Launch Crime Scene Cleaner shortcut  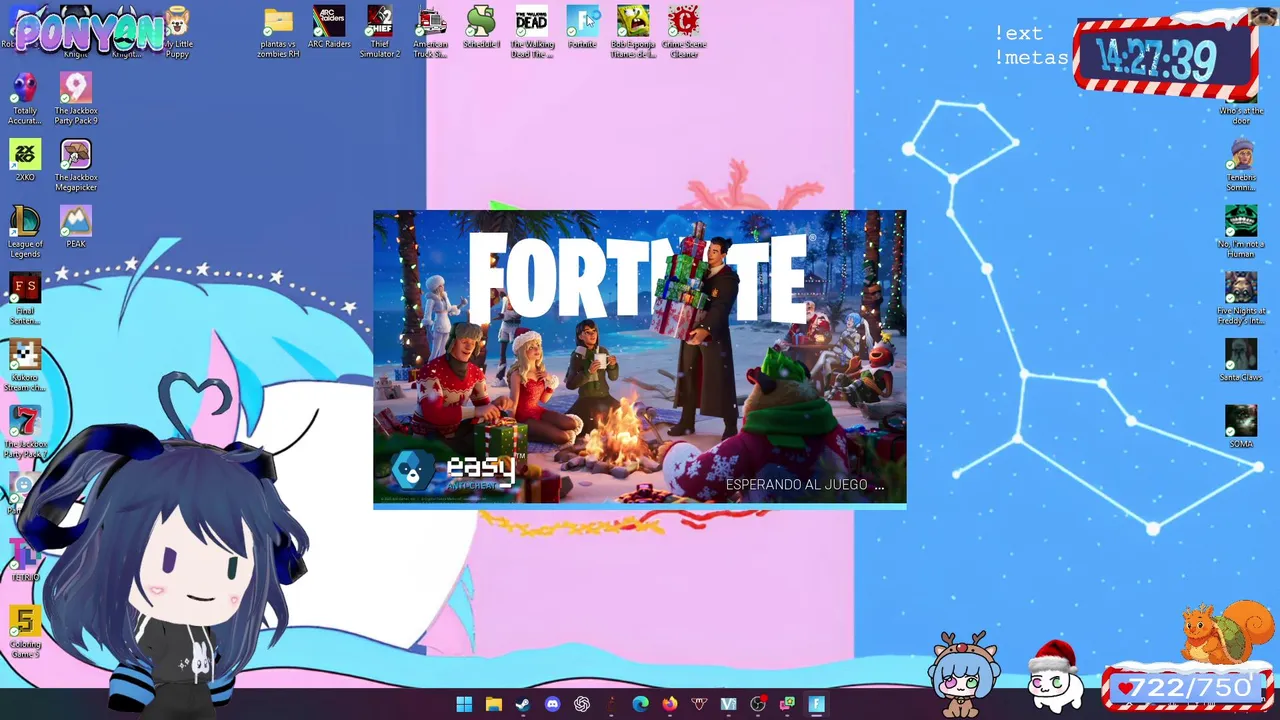[684, 32]
